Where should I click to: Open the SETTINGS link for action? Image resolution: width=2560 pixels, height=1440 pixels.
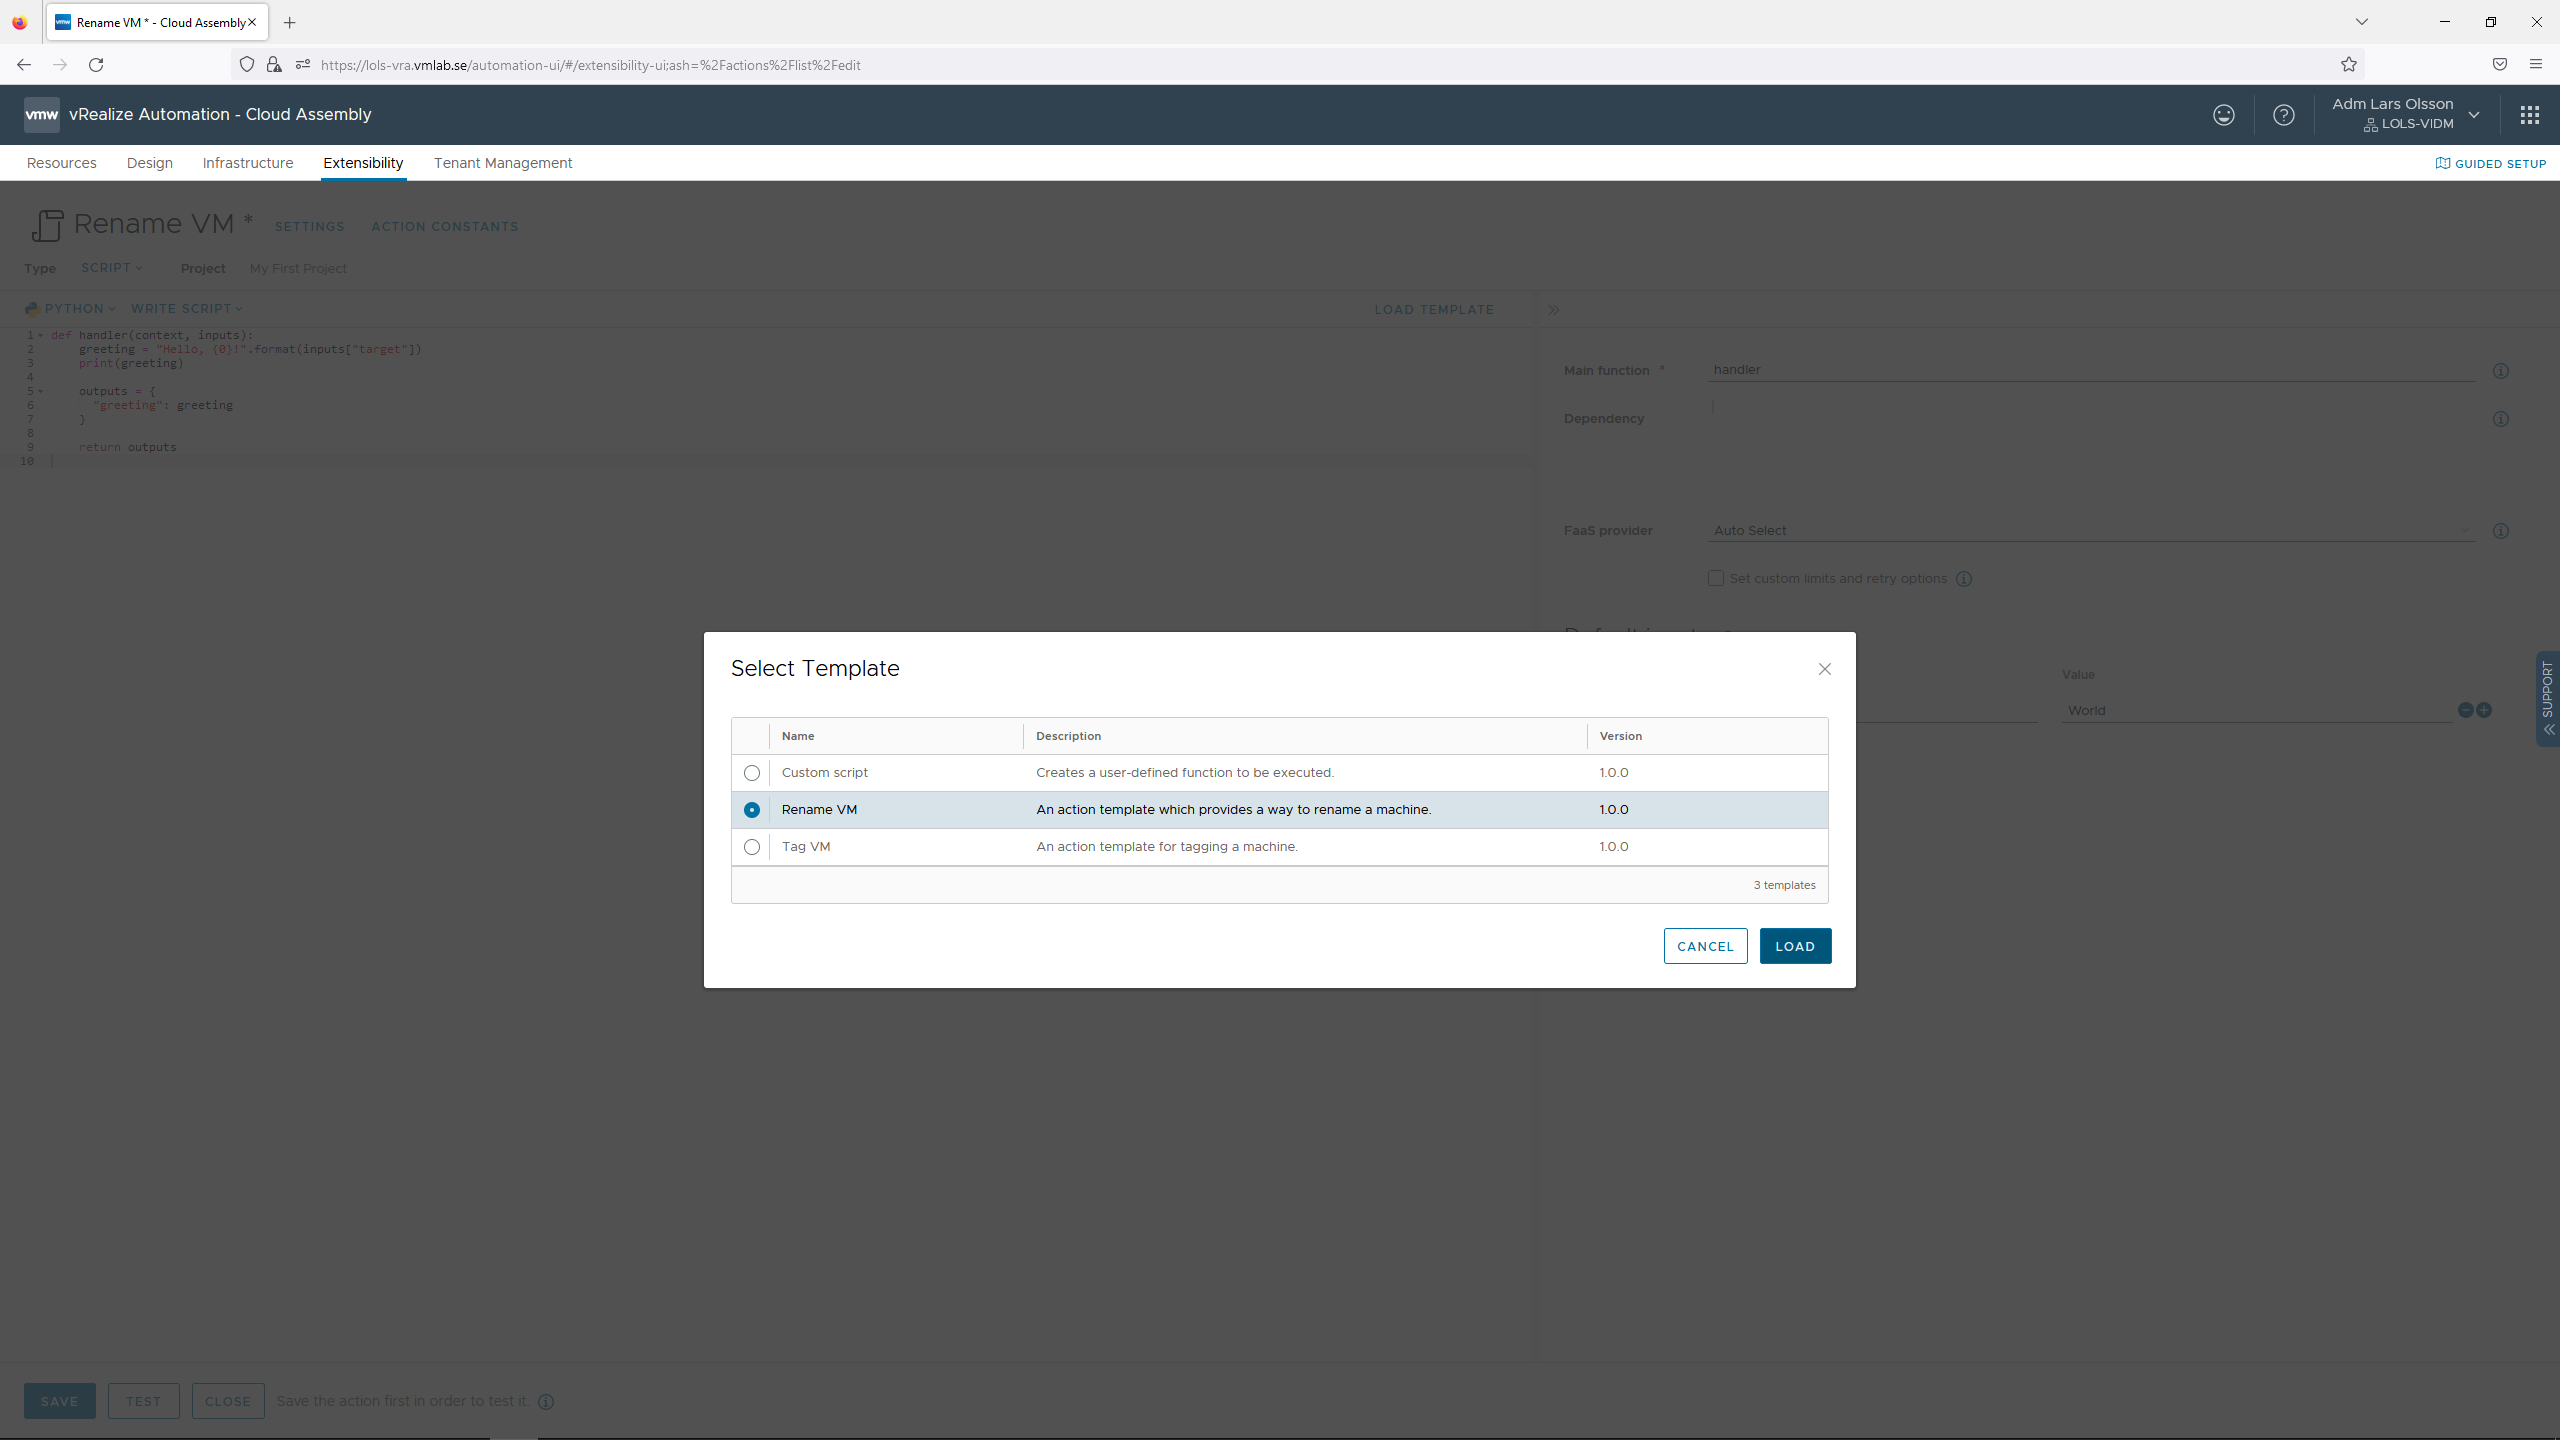pyautogui.click(x=310, y=227)
